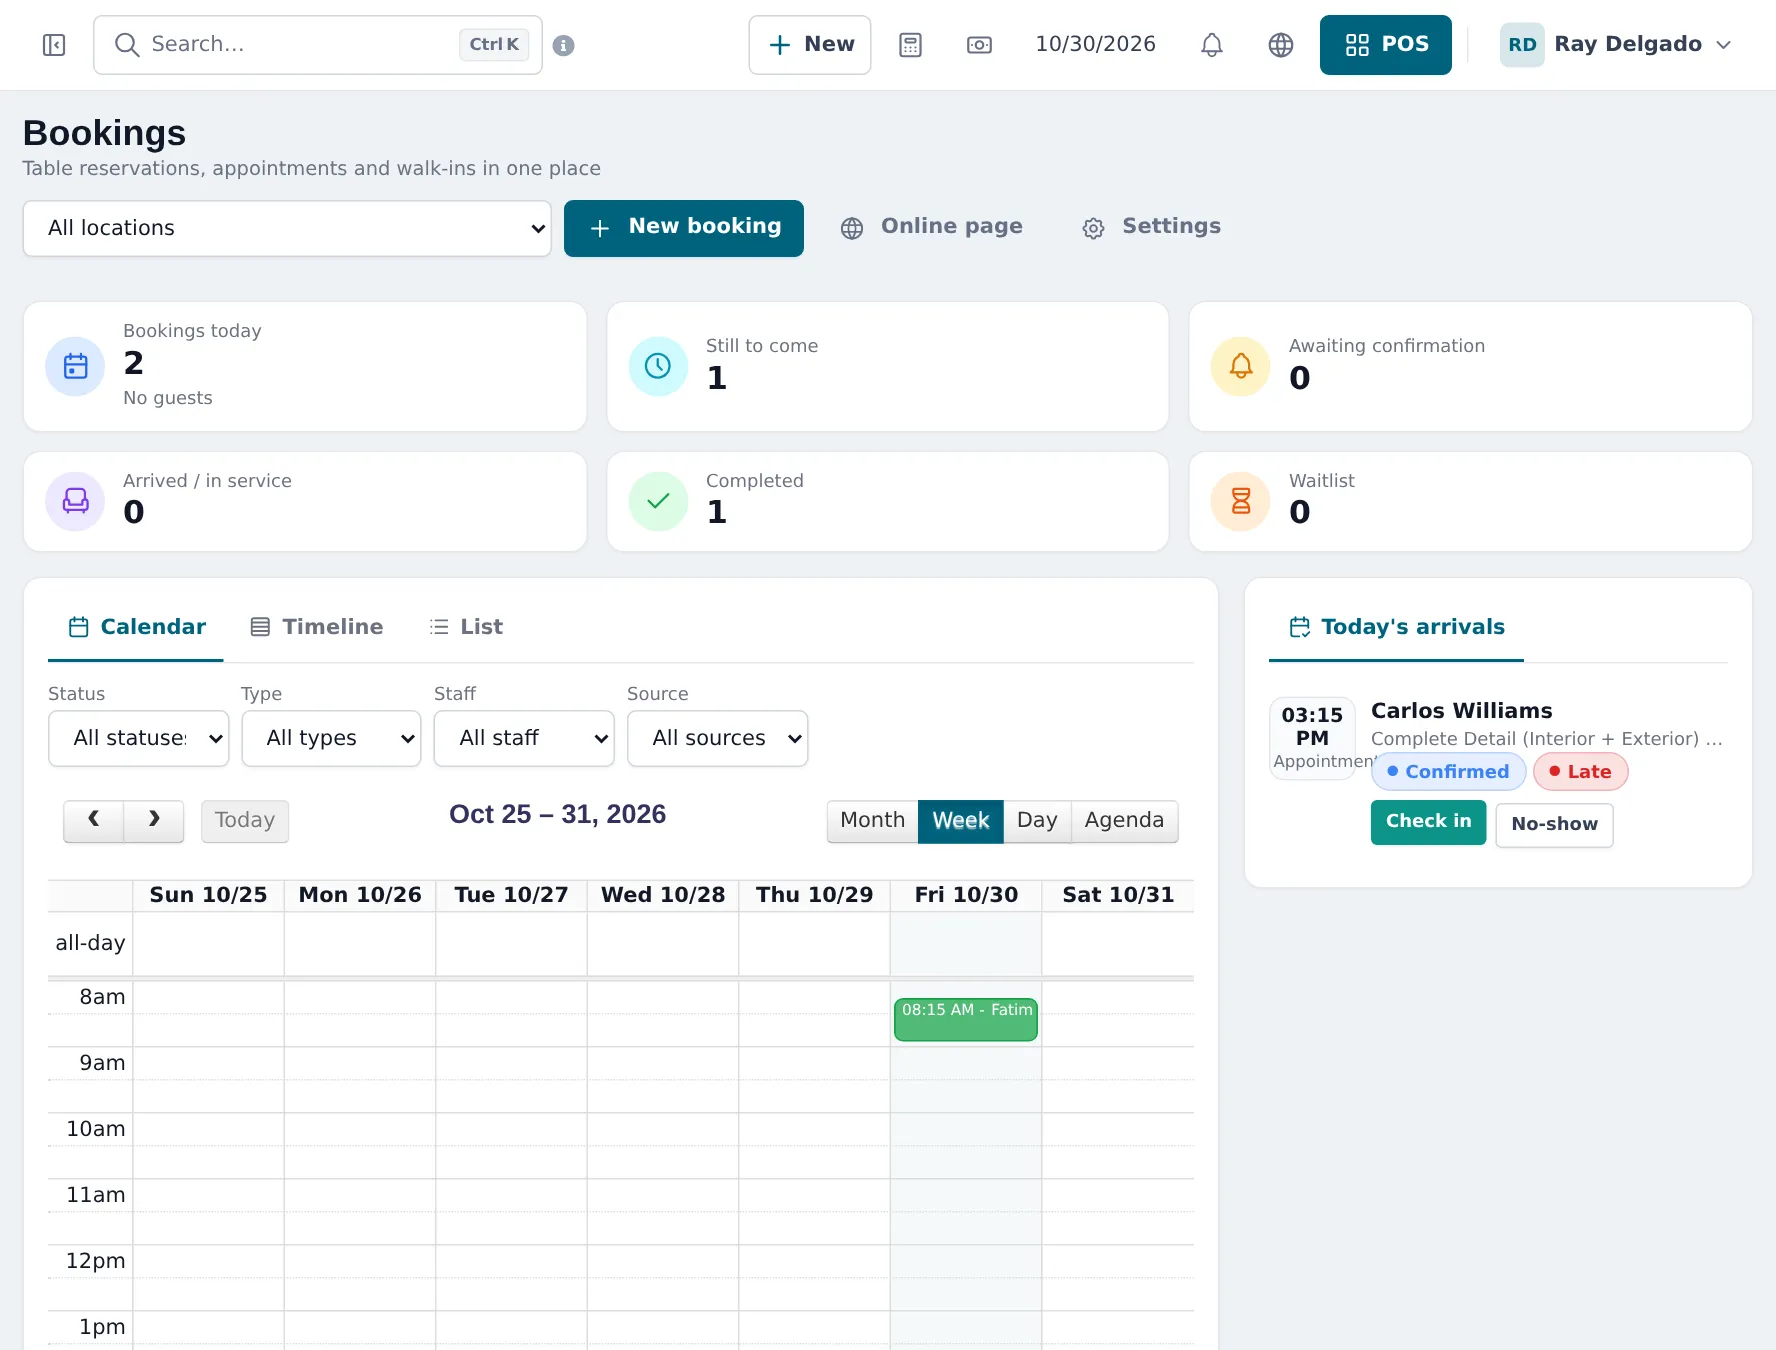Click the Still to come clock icon
This screenshot has width=1776, height=1350.
(658, 366)
